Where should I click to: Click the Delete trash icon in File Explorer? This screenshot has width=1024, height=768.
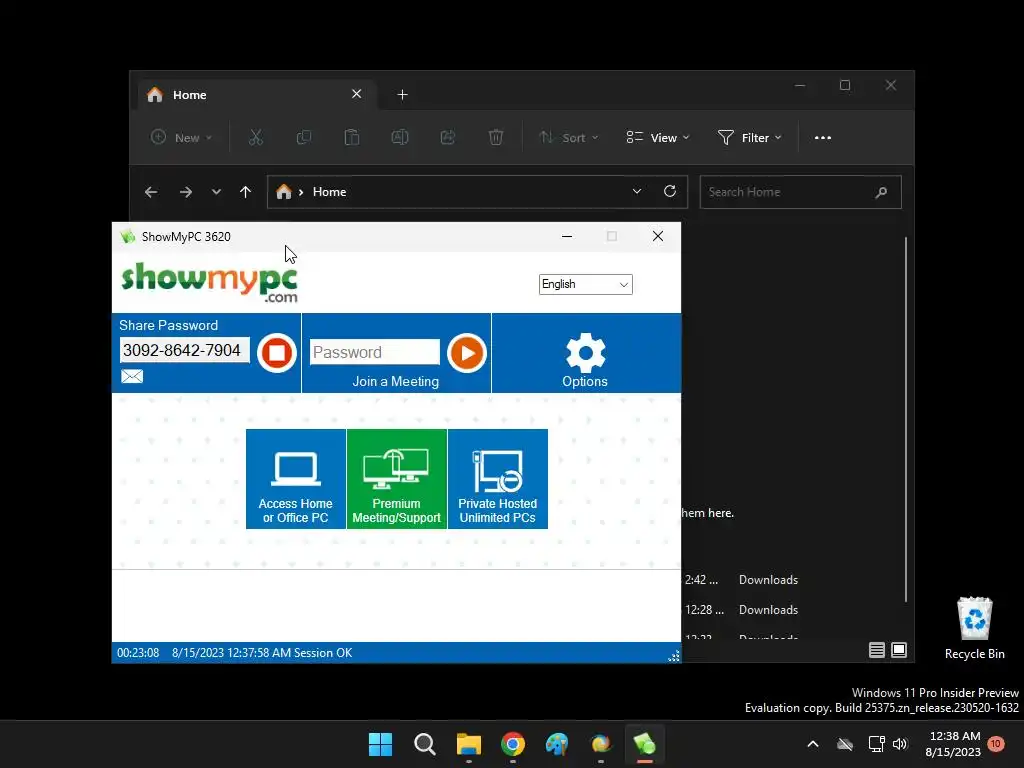[x=496, y=137]
